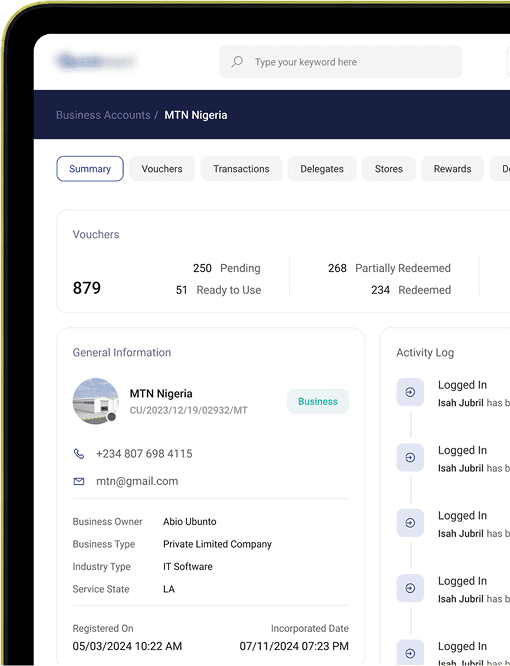Click the IT Software industry value
This screenshot has width=510, height=666.
click(188, 567)
